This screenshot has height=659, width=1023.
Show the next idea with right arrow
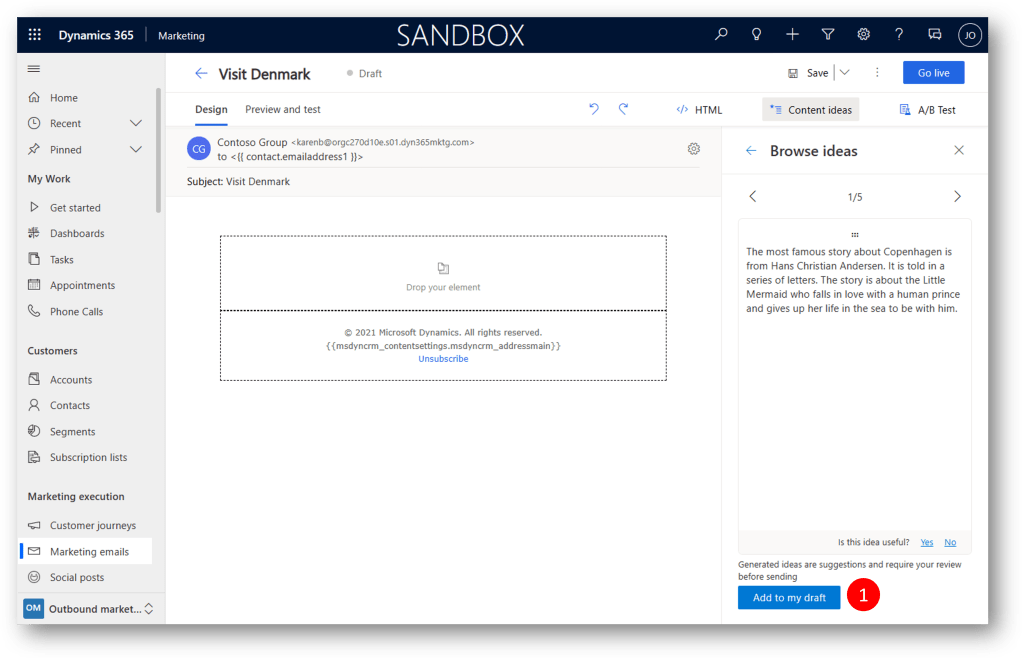pos(957,197)
